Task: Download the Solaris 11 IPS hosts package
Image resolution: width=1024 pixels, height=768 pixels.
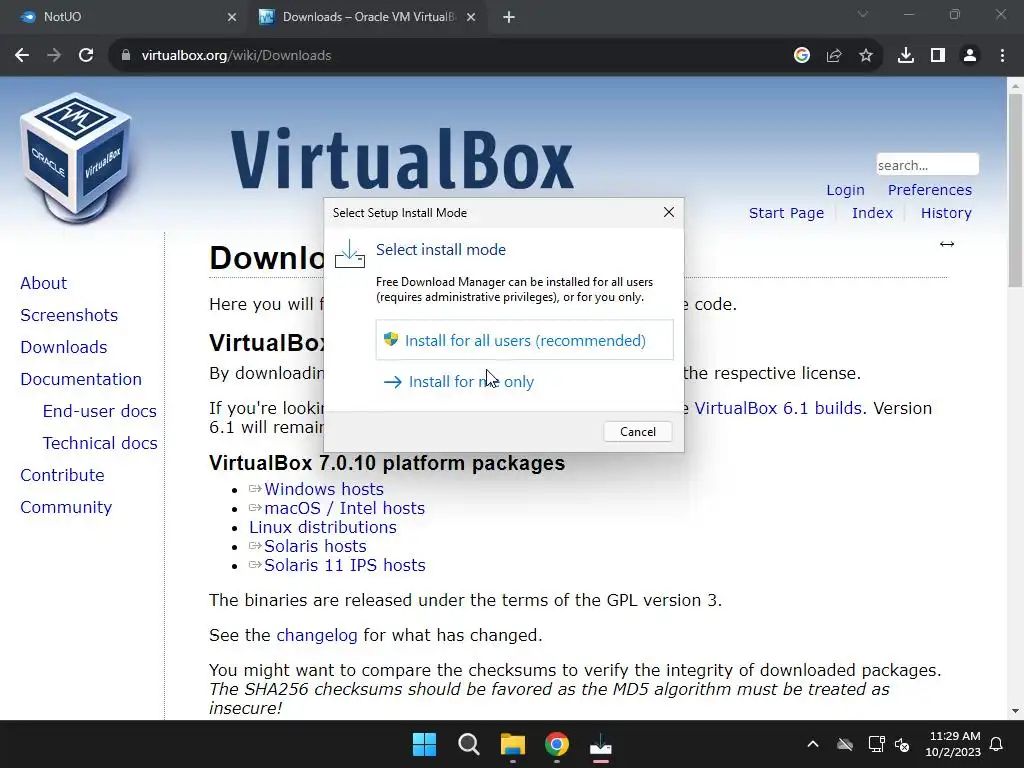Action: (x=345, y=565)
